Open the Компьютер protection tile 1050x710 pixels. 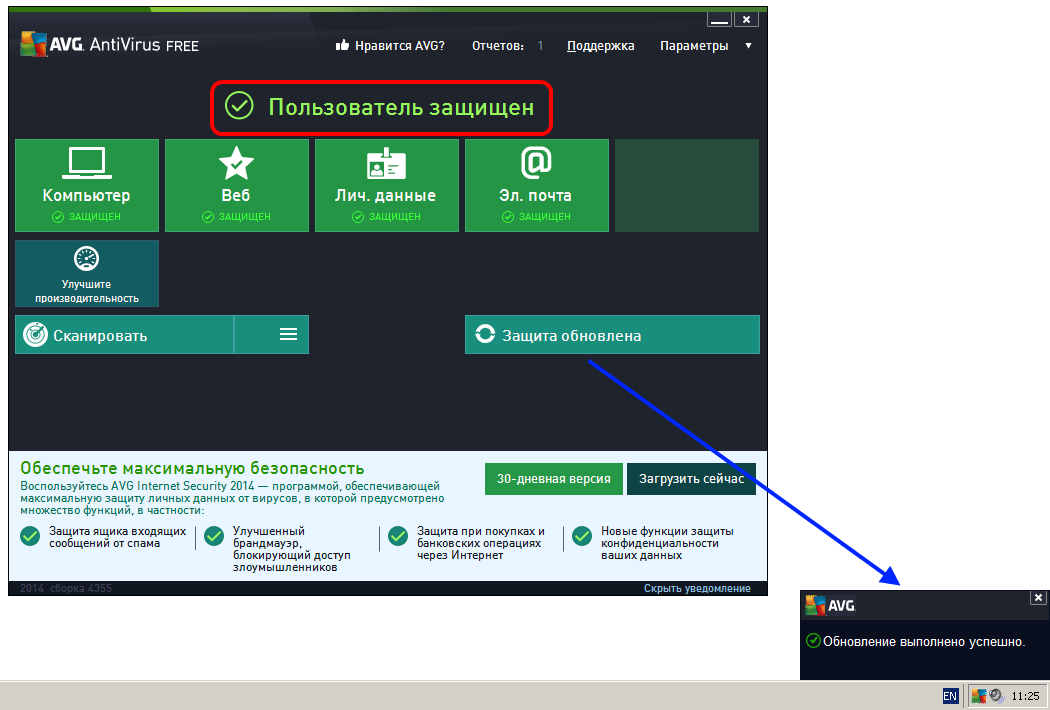(x=87, y=186)
